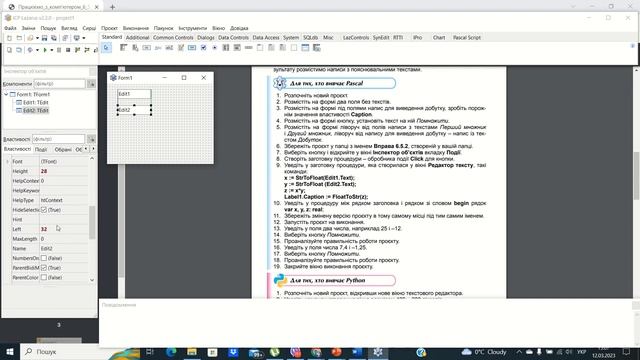Select Edit1: TEdit in component tree
The height and width of the screenshot is (360, 640).
point(36,102)
